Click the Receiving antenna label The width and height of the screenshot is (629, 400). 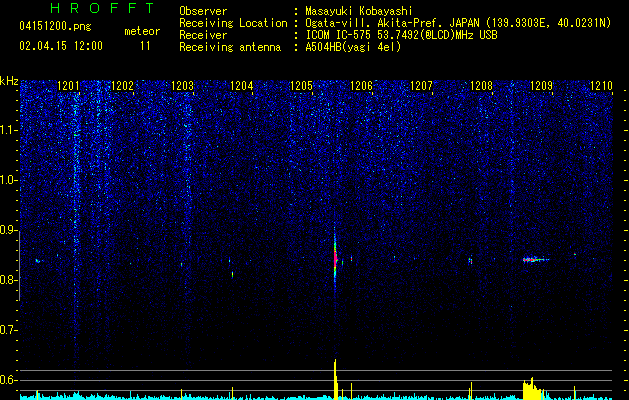230,47
